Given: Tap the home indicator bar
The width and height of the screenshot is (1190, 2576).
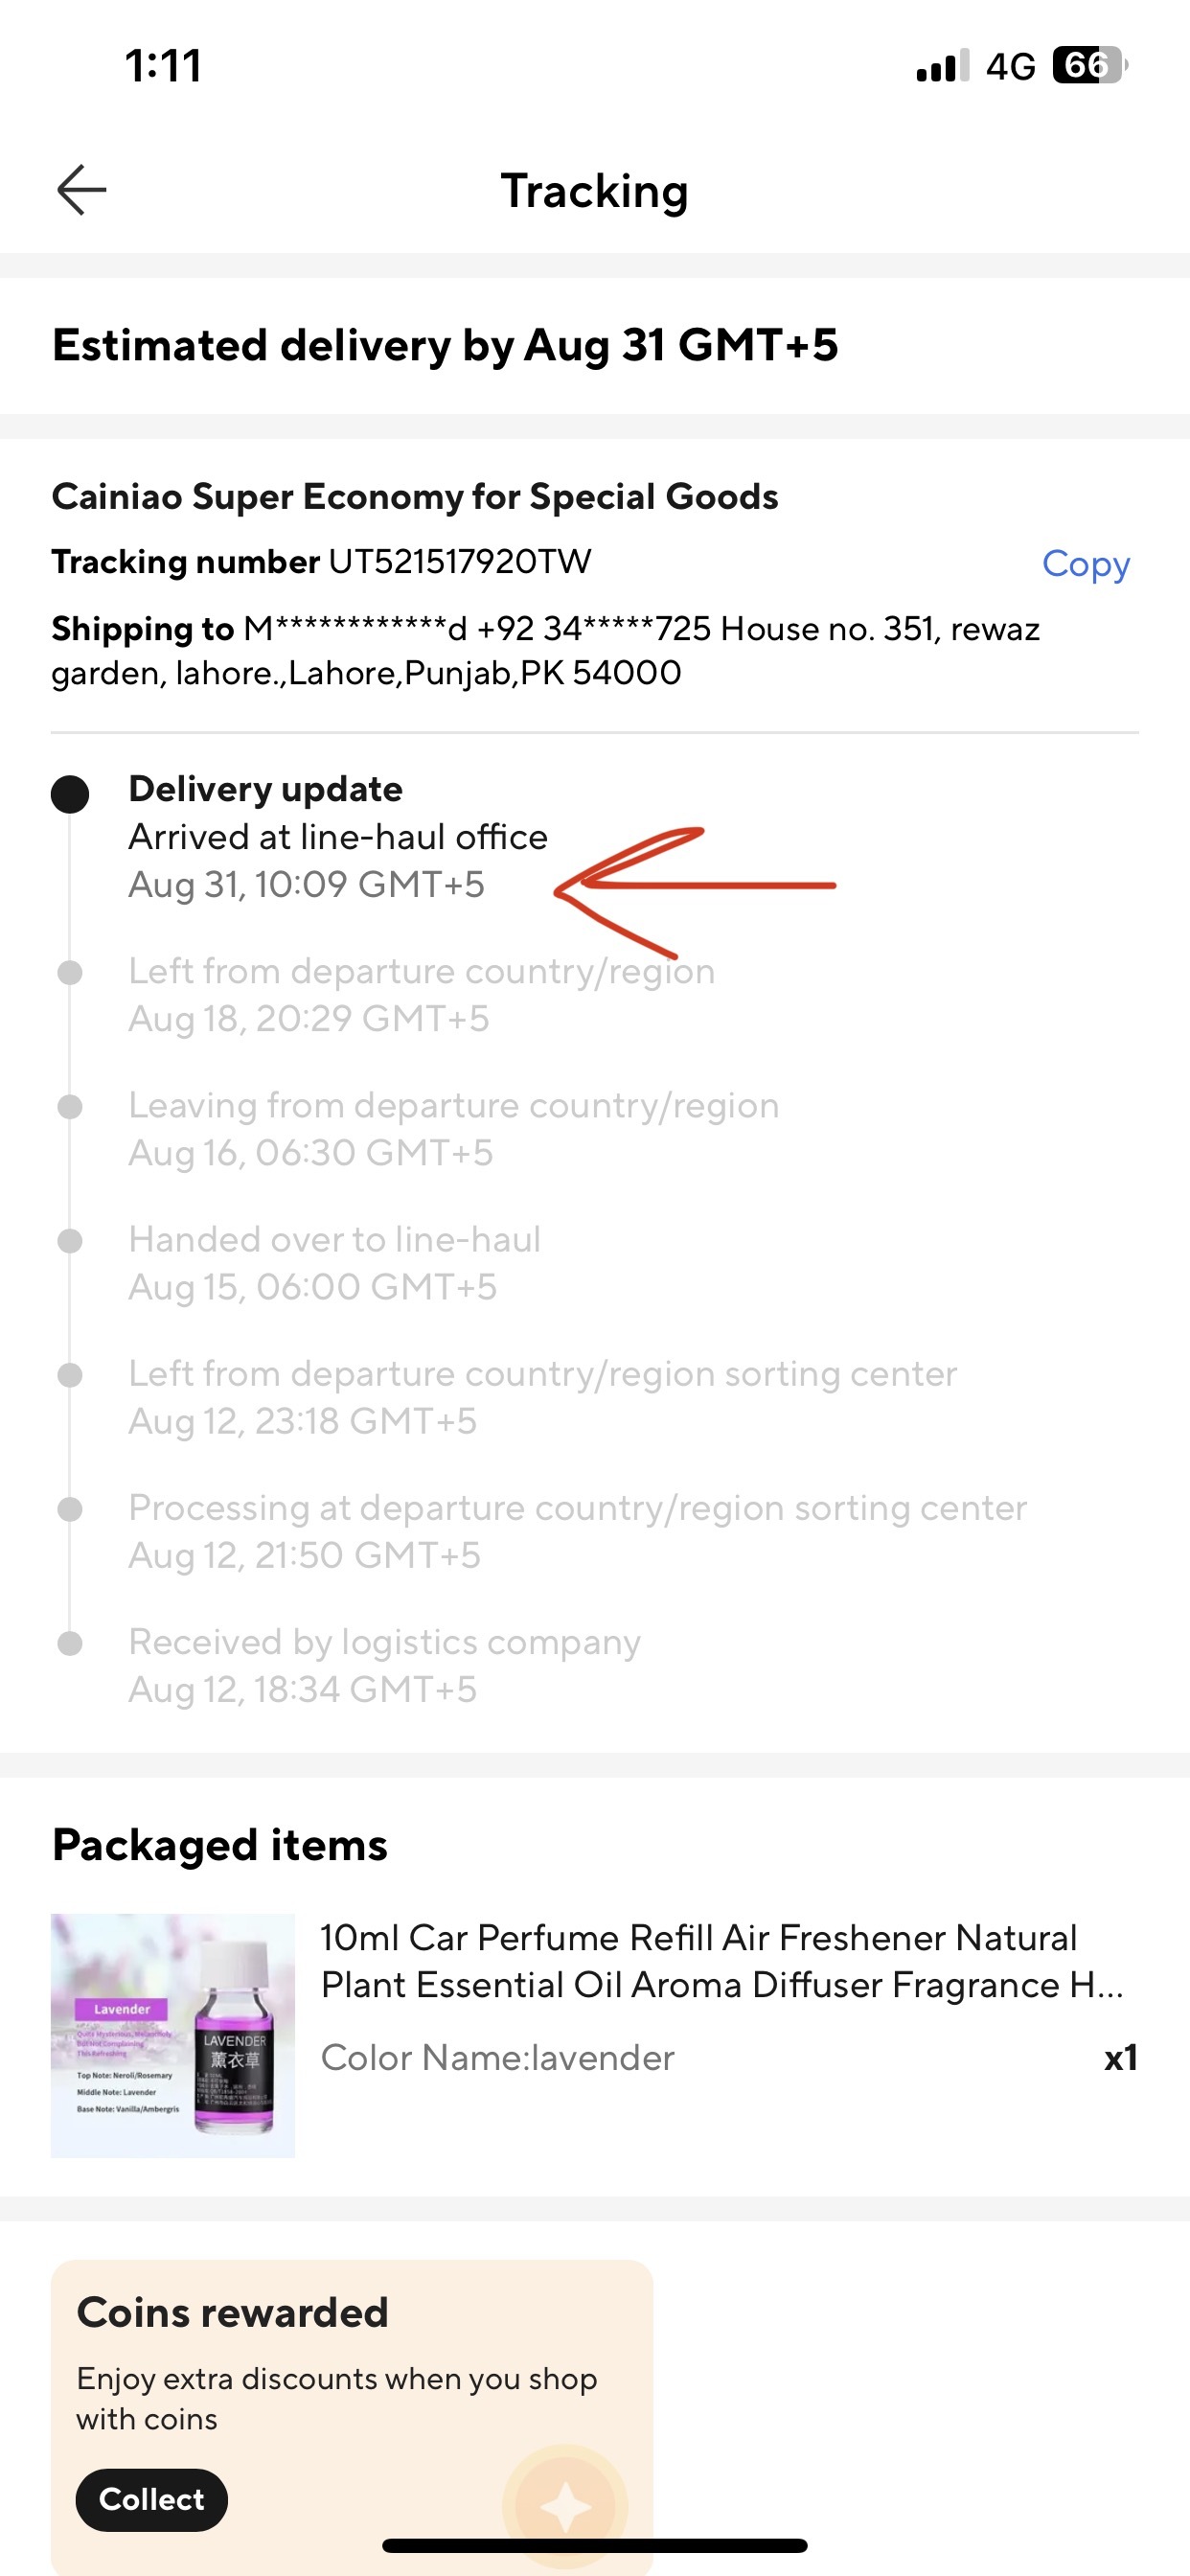Looking at the screenshot, I should pyautogui.click(x=595, y=2546).
